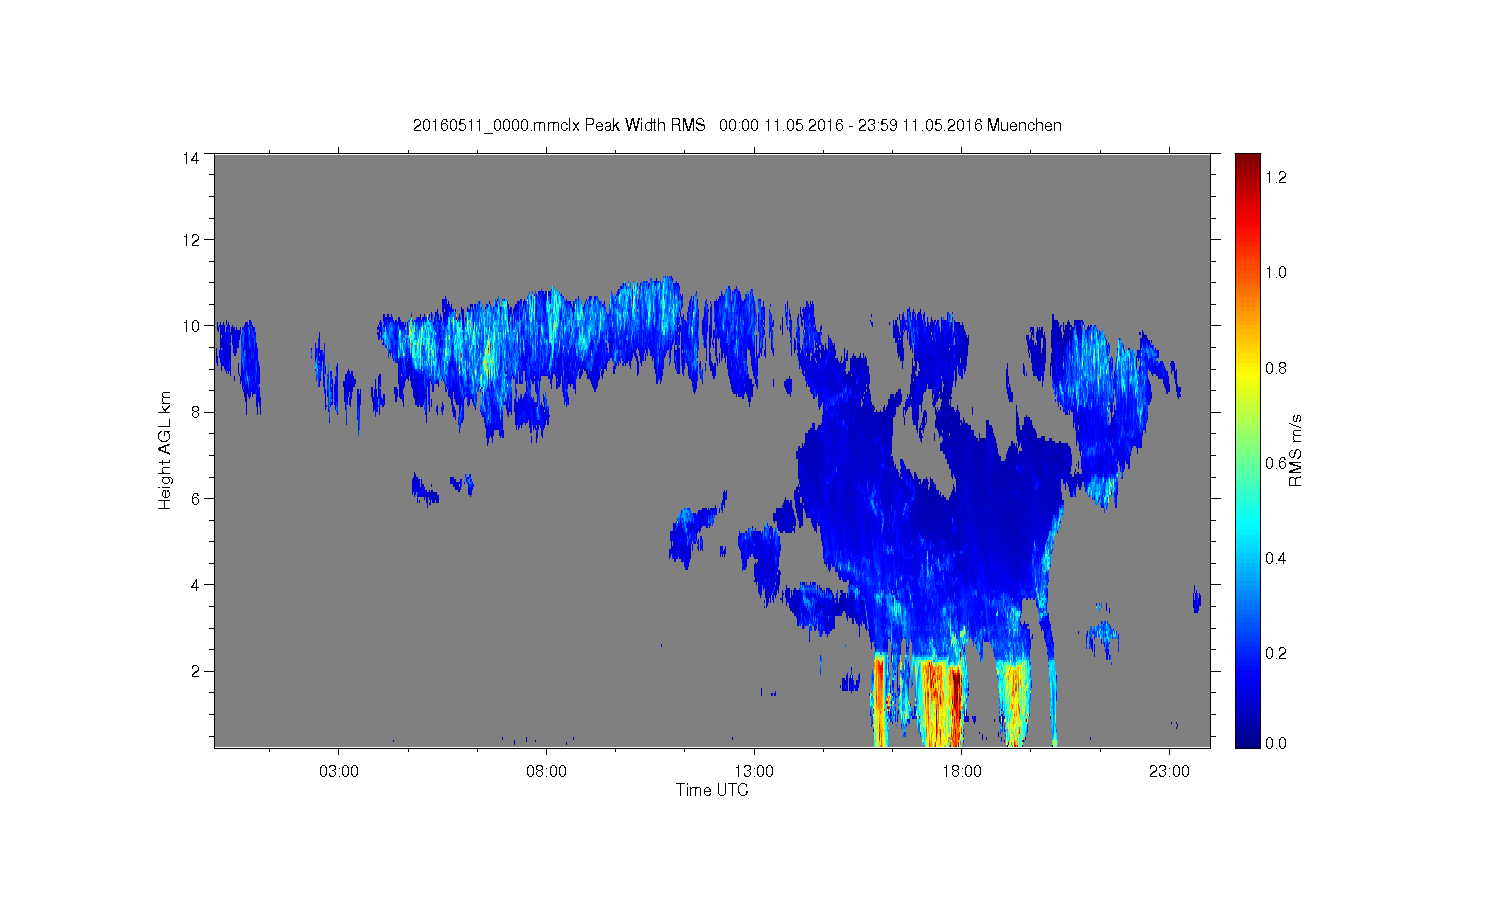This screenshot has height=900, width=1500.
Task: Click the 'Time UTC' x-axis label
Action: 712,790
